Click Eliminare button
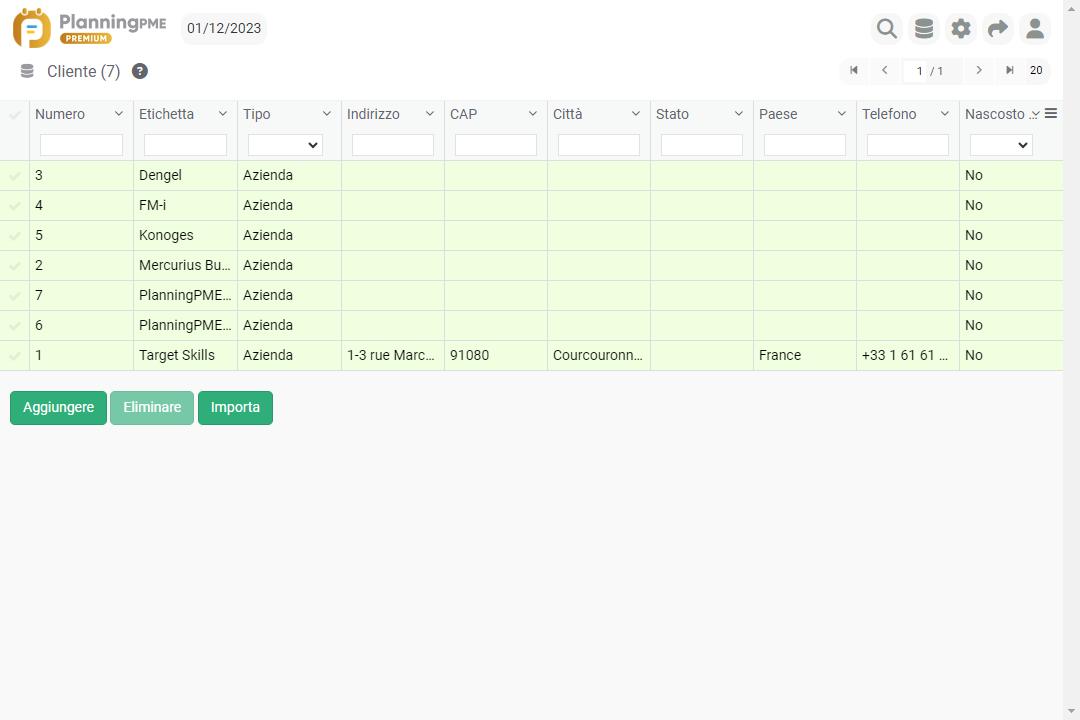Image resolution: width=1080 pixels, height=720 pixels. click(x=152, y=408)
